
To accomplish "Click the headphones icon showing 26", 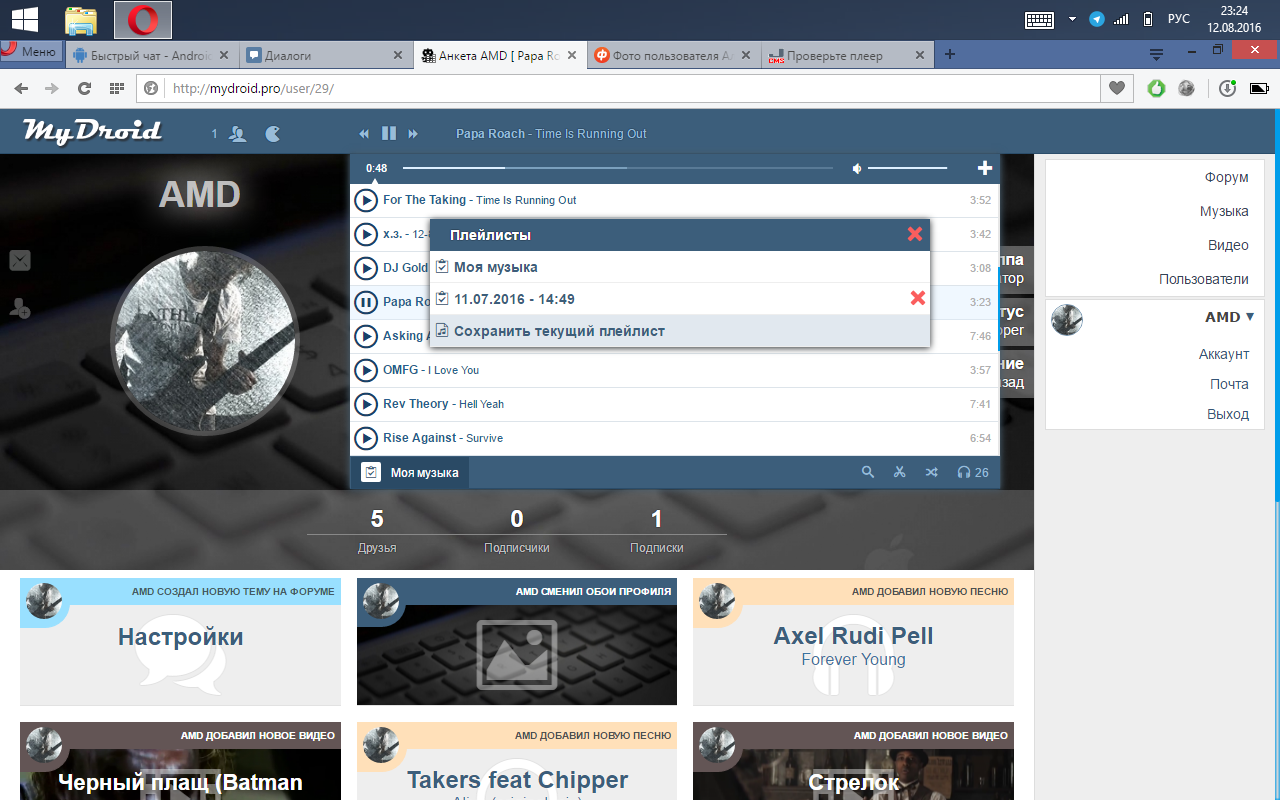I will pyautogui.click(x=973, y=472).
